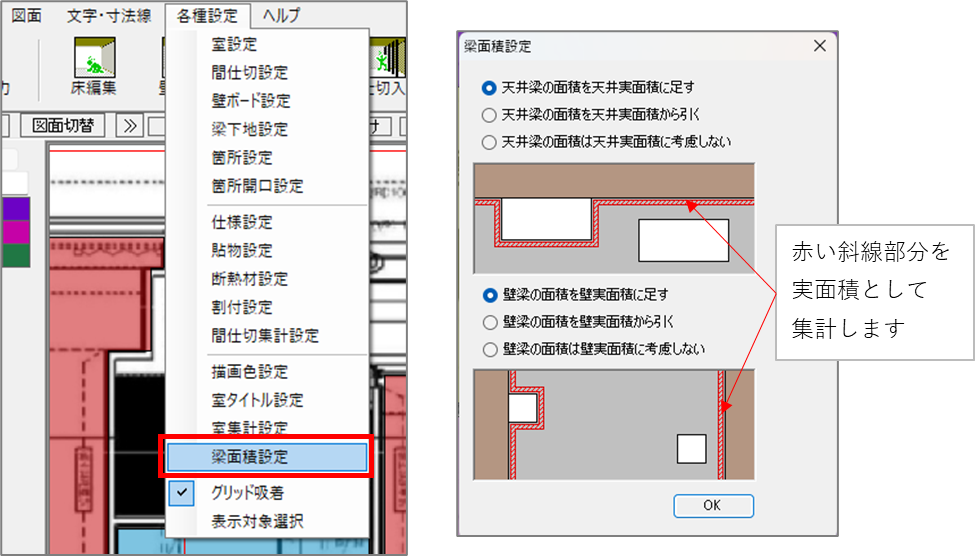Select 天井梁の面積を天井実面積から引く radio option
Viewport: 975px width, 556px height.
point(489,115)
